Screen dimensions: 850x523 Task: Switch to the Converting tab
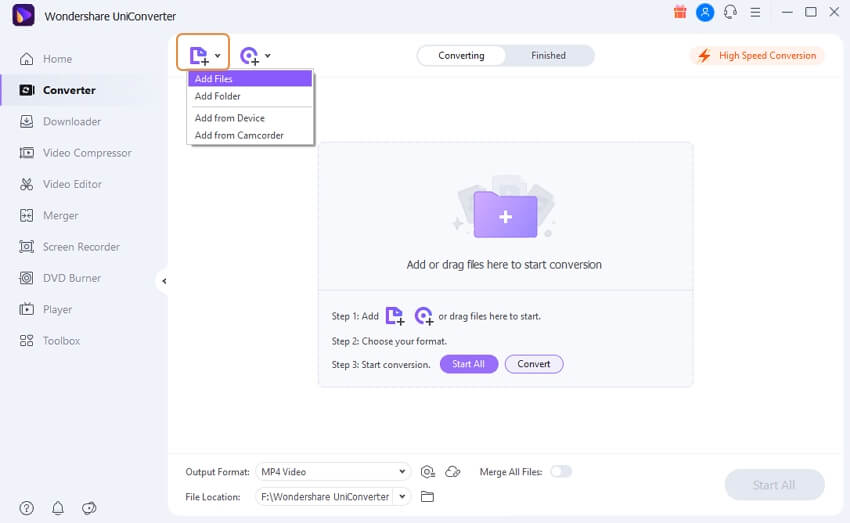[x=461, y=55]
